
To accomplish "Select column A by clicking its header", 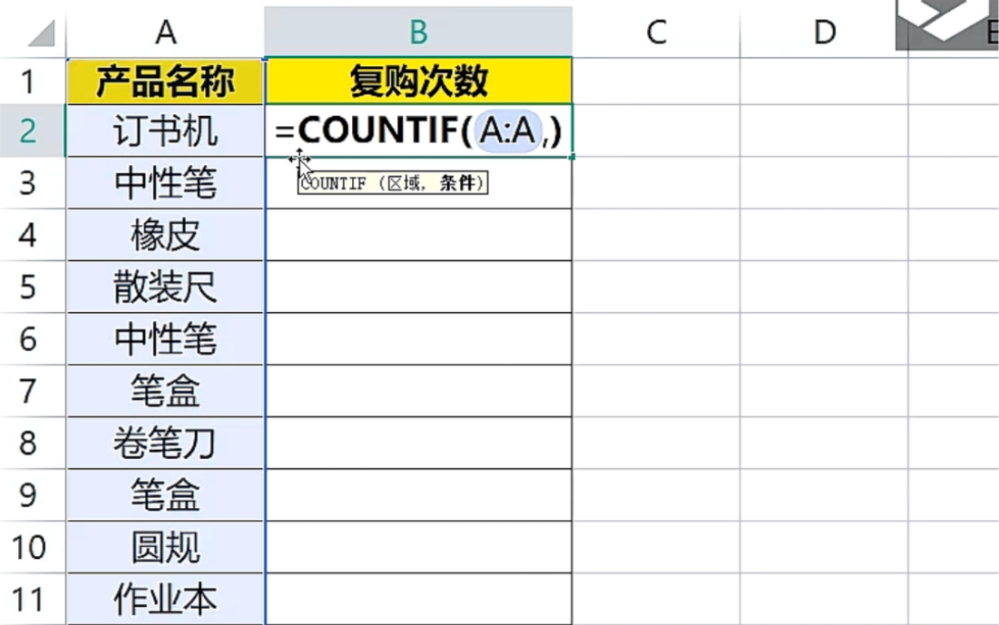I will (x=165, y=31).
